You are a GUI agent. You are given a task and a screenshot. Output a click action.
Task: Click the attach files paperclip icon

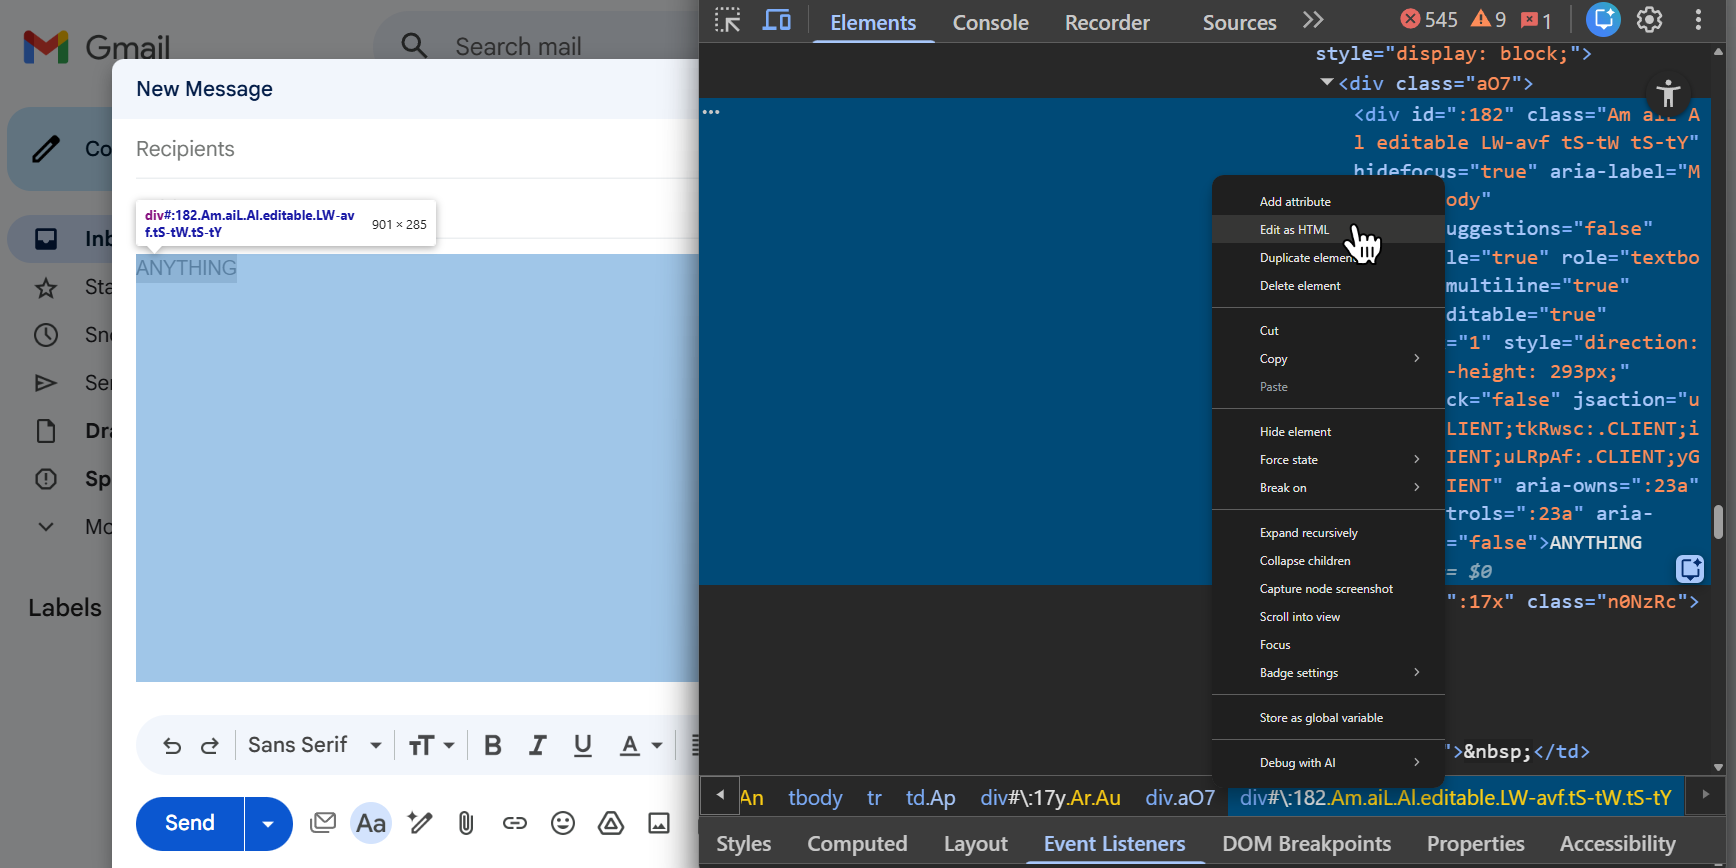(466, 823)
